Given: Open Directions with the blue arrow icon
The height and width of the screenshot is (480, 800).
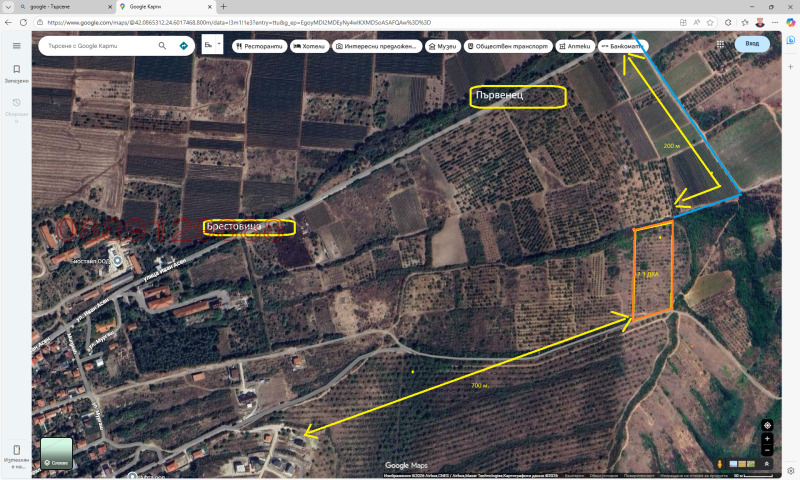Looking at the screenshot, I should (x=184, y=45).
